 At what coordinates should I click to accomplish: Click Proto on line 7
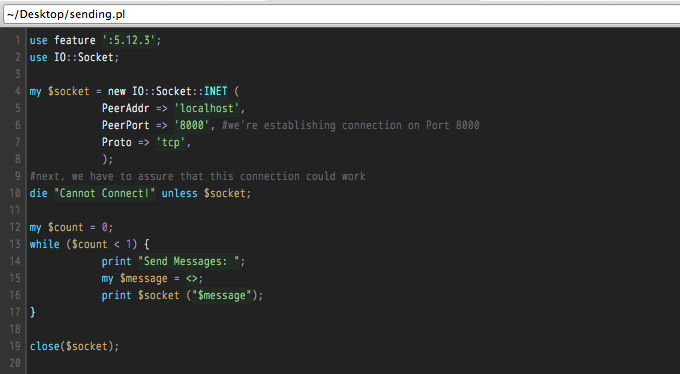point(117,142)
